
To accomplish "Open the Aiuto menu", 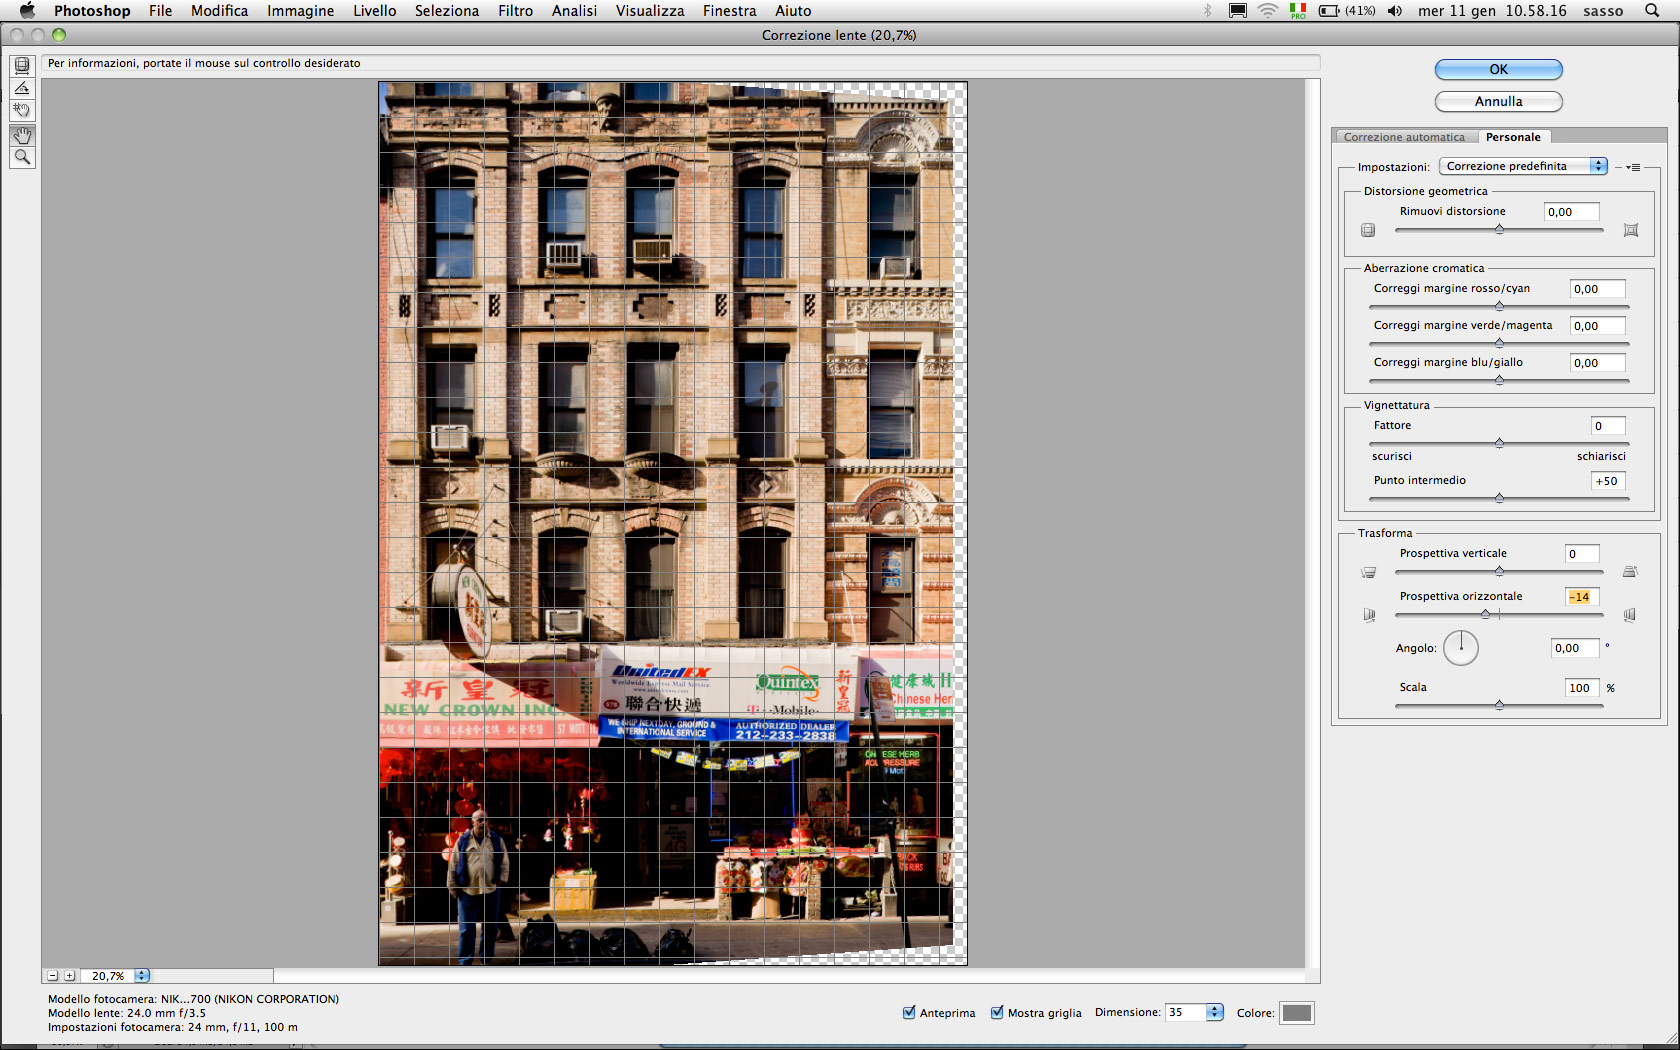I will click(793, 10).
